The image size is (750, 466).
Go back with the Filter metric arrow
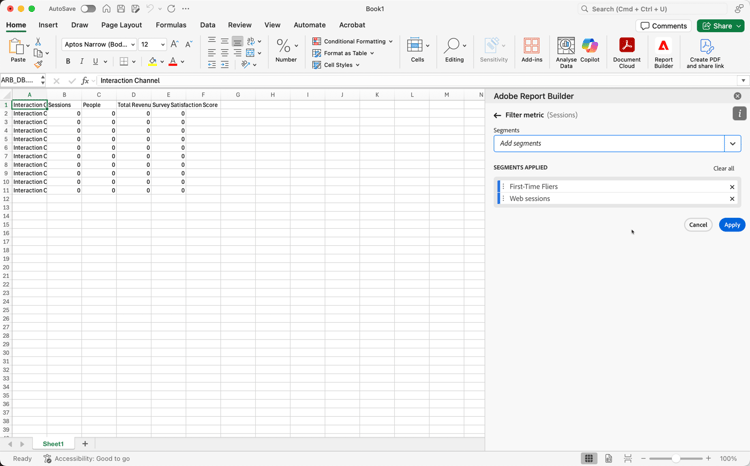point(497,115)
